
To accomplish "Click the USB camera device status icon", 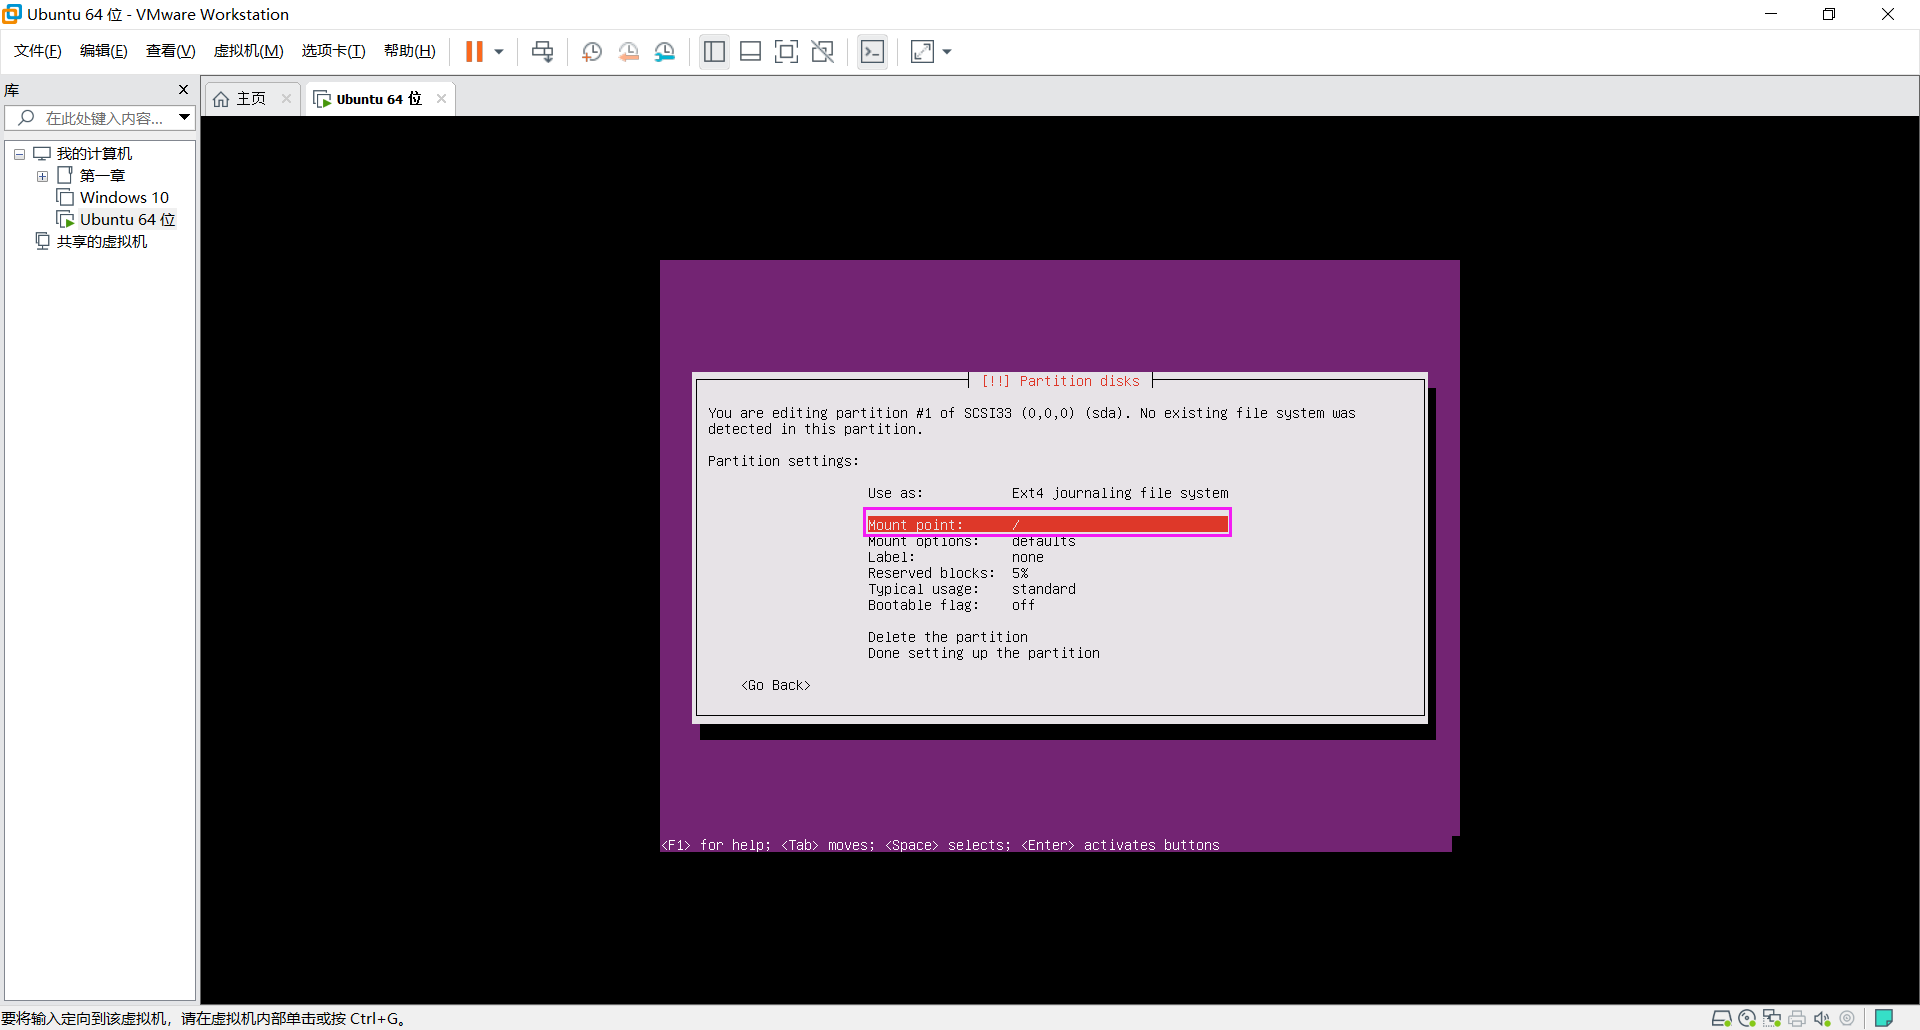I will coord(1847,1018).
